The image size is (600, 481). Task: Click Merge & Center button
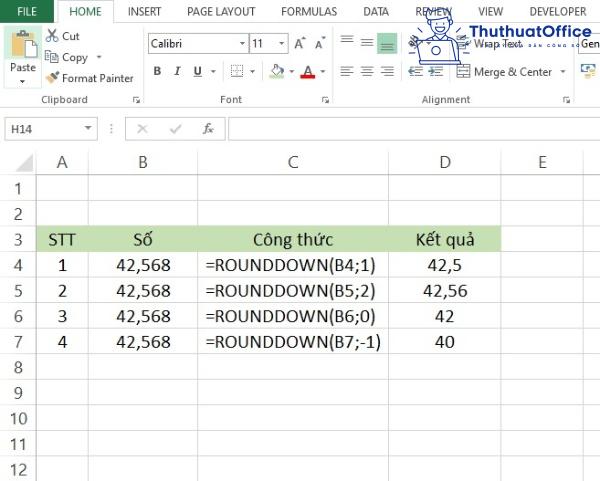[x=504, y=72]
